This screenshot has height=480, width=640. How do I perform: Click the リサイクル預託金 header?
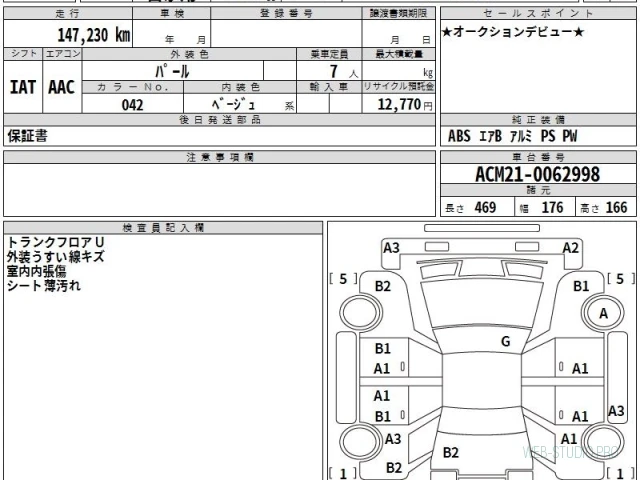tap(399, 87)
